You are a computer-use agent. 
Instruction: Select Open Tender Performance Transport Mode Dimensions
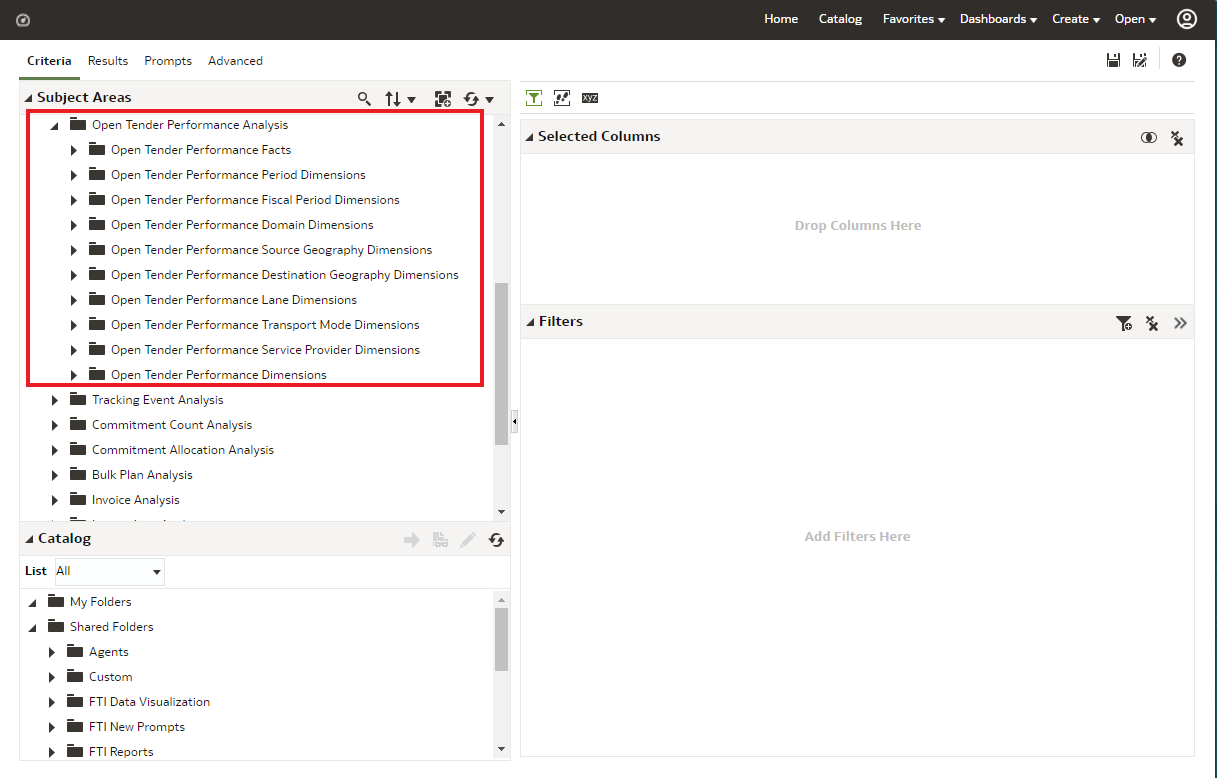coord(265,325)
